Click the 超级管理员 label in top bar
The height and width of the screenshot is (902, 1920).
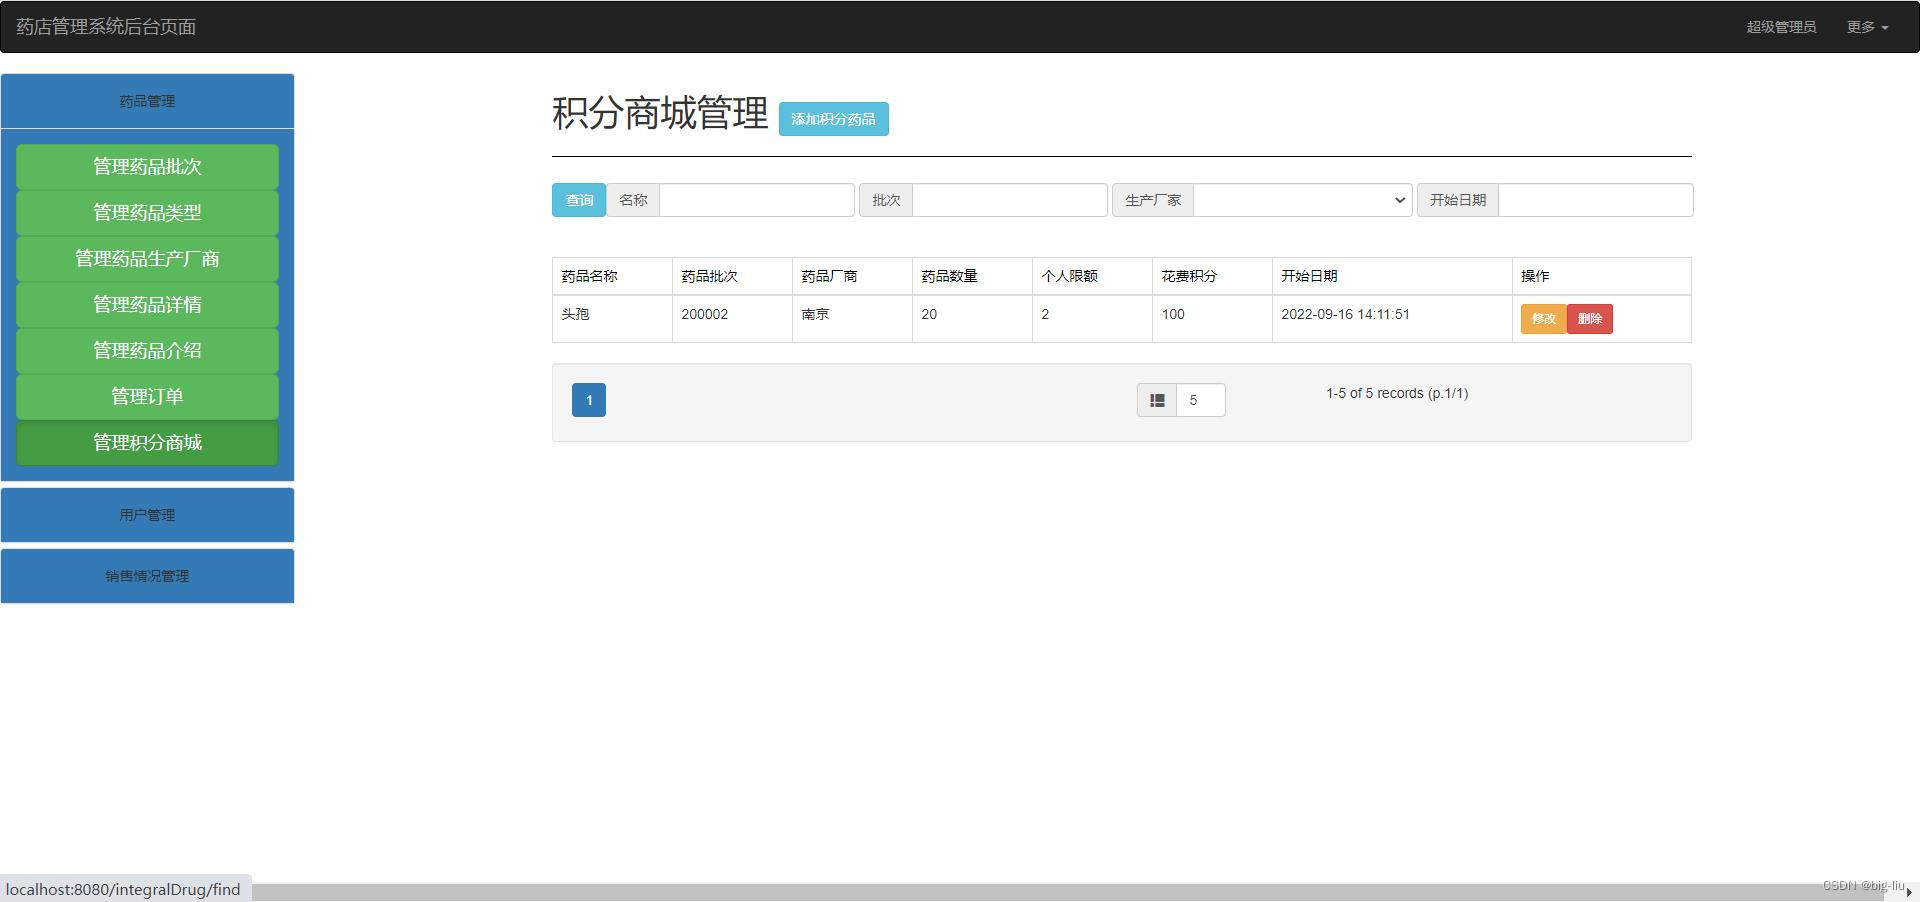point(1782,27)
